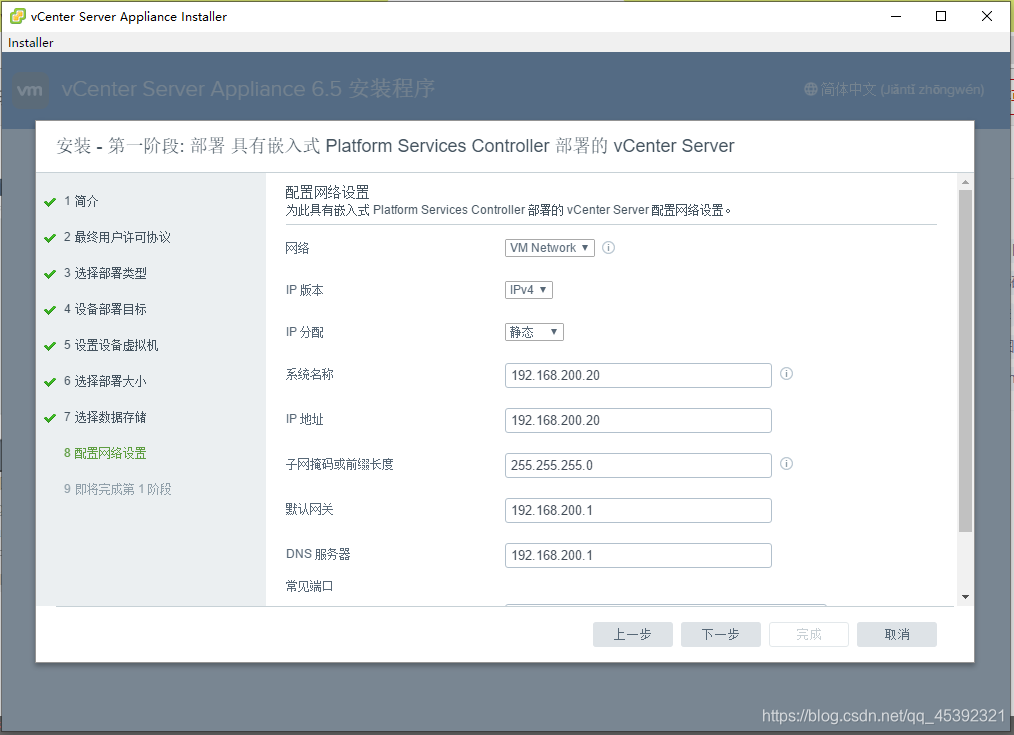Go to step 1 简介

pos(81,201)
